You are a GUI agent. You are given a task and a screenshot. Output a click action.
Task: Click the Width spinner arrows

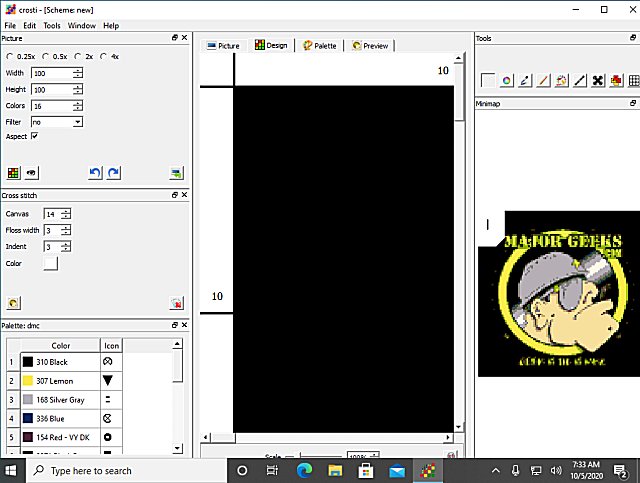pyautogui.click(x=78, y=73)
